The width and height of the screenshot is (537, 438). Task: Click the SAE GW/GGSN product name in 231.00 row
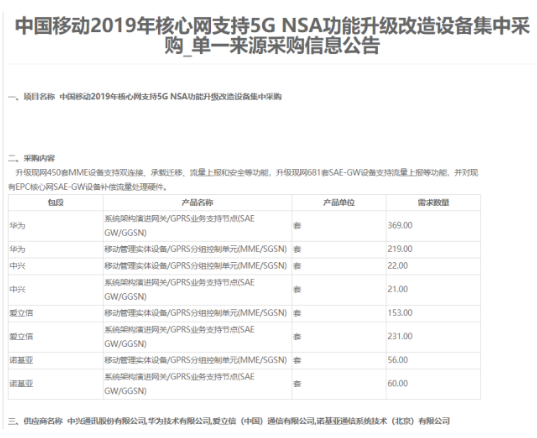[x=179, y=337]
